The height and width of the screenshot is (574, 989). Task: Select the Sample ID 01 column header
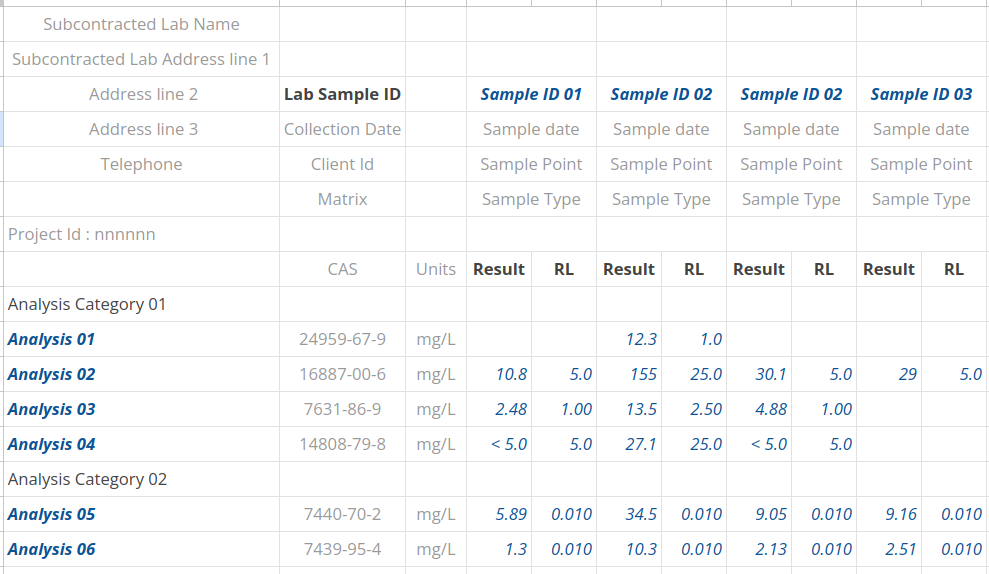point(531,94)
